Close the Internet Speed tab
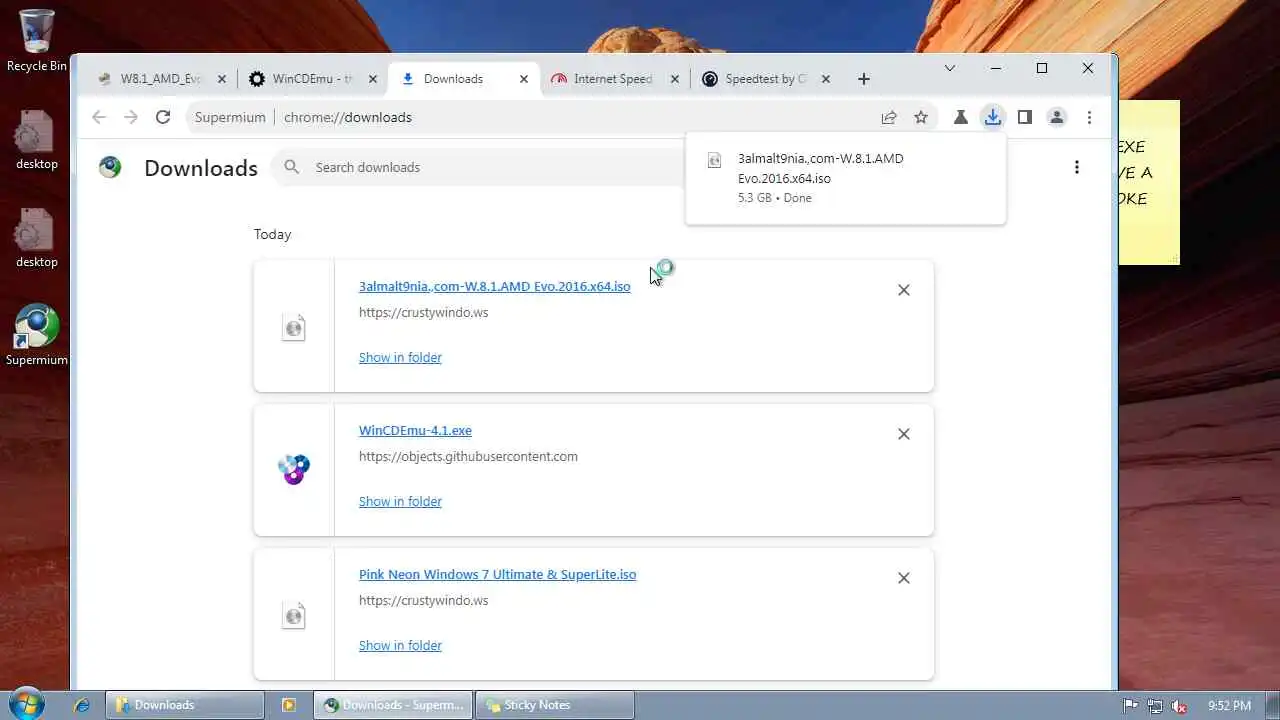 coord(675,79)
